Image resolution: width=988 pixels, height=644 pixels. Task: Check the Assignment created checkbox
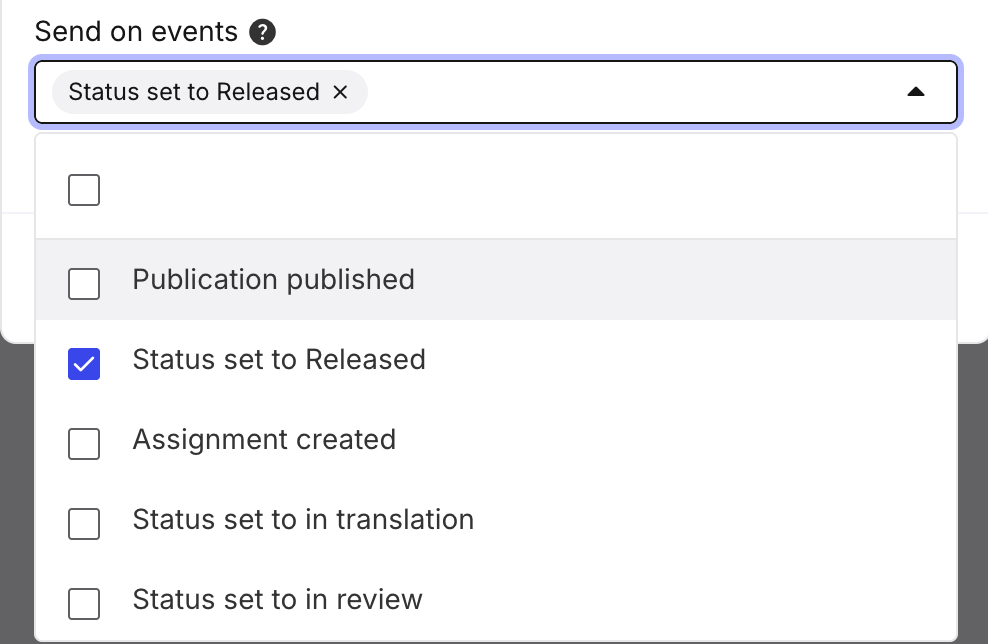pyautogui.click(x=84, y=444)
